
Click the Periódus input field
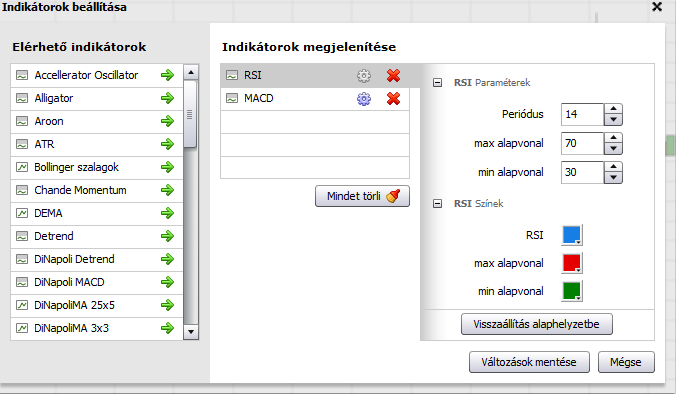[582, 114]
